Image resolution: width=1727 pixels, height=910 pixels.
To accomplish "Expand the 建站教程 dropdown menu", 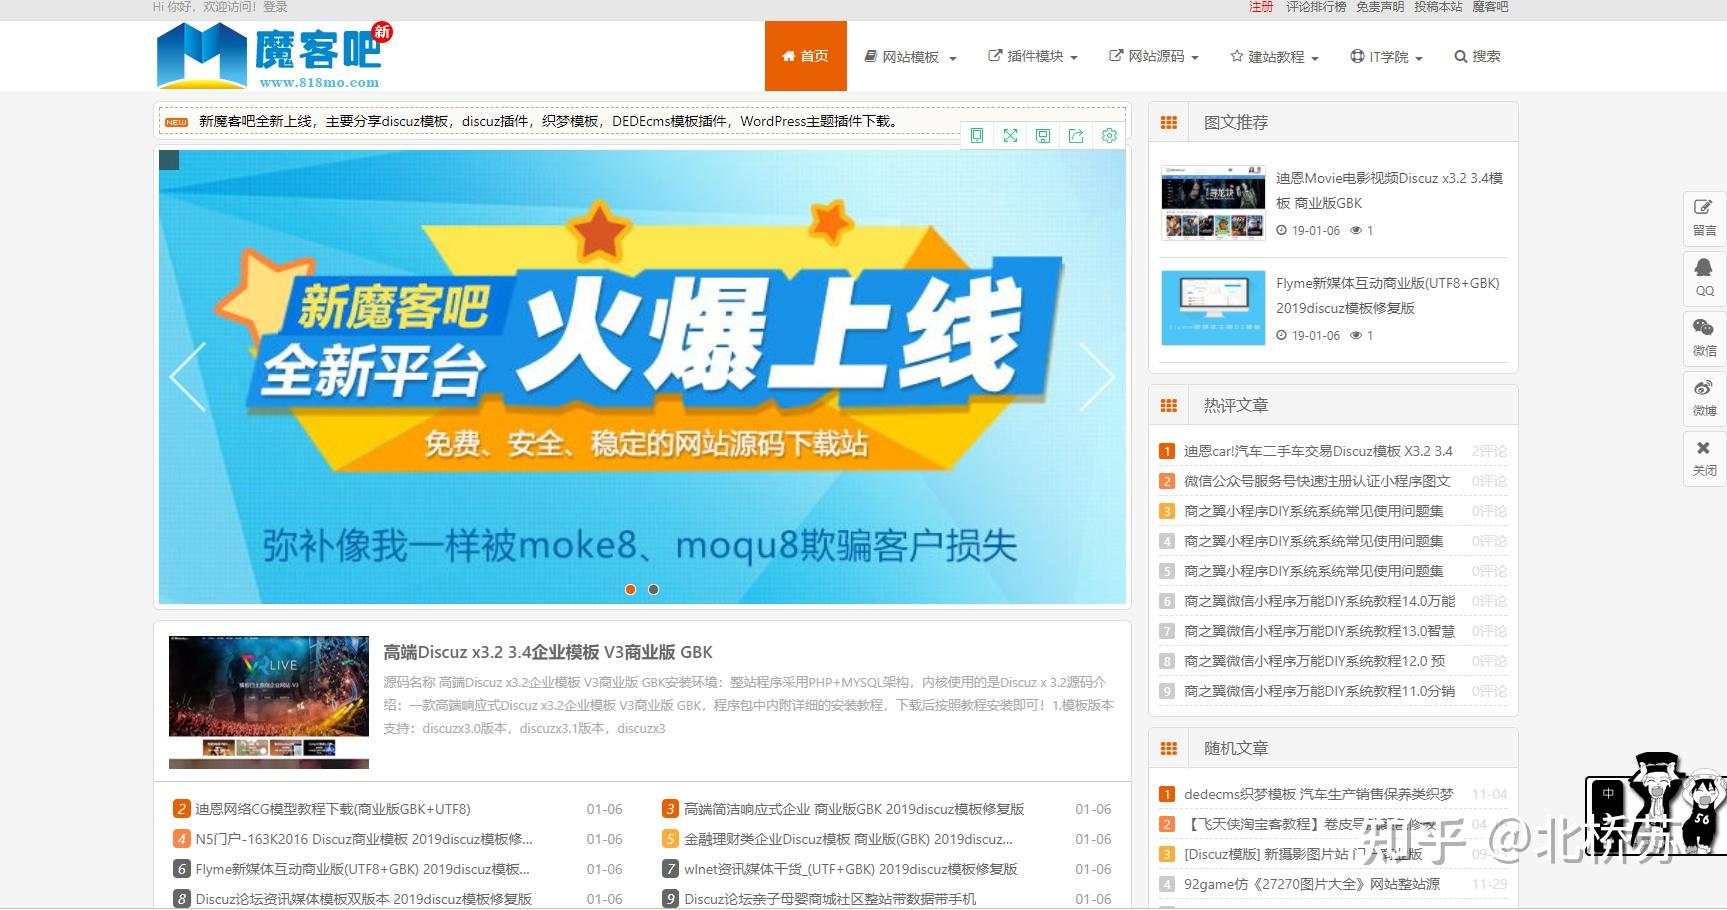I will click(1274, 57).
